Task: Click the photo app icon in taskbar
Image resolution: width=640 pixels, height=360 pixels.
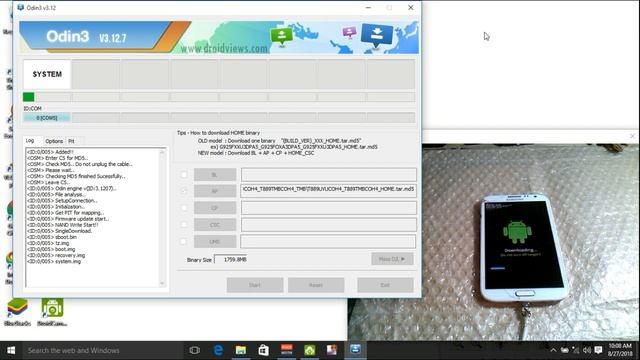Action: point(332,350)
